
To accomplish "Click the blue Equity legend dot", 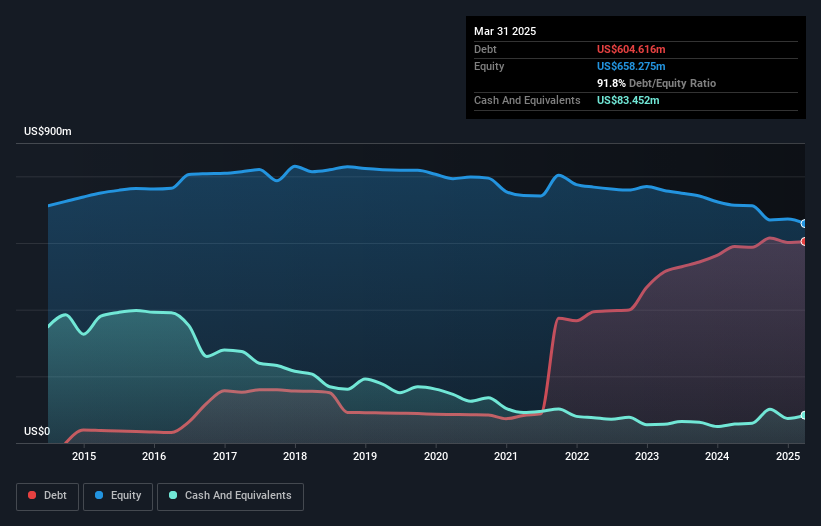I will [x=99, y=495].
